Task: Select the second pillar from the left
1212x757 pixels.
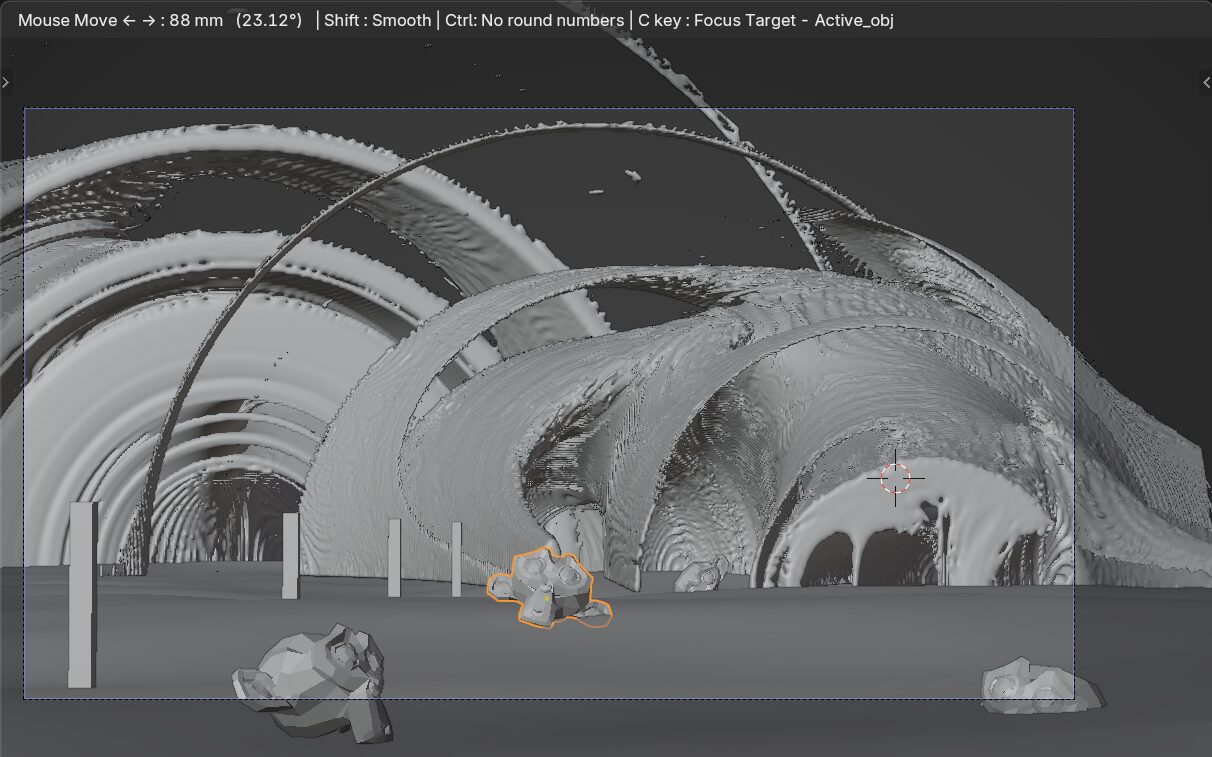Action: 290,556
